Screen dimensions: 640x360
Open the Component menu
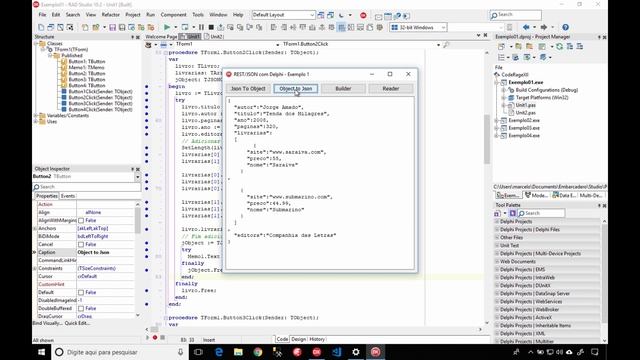[x=173, y=15]
